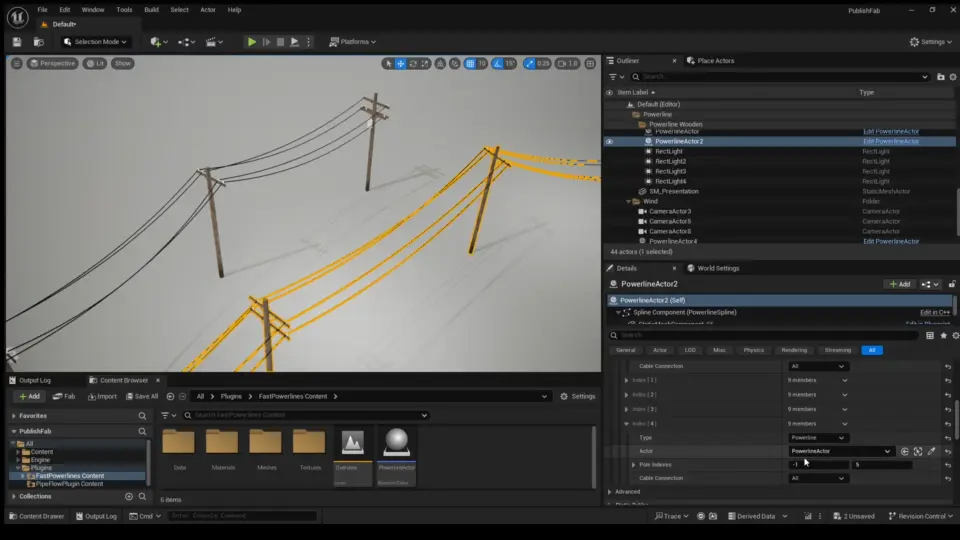Toggle visibility eye for PowerlineActor2
The image size is (960, 540).
tap(609, 141)
